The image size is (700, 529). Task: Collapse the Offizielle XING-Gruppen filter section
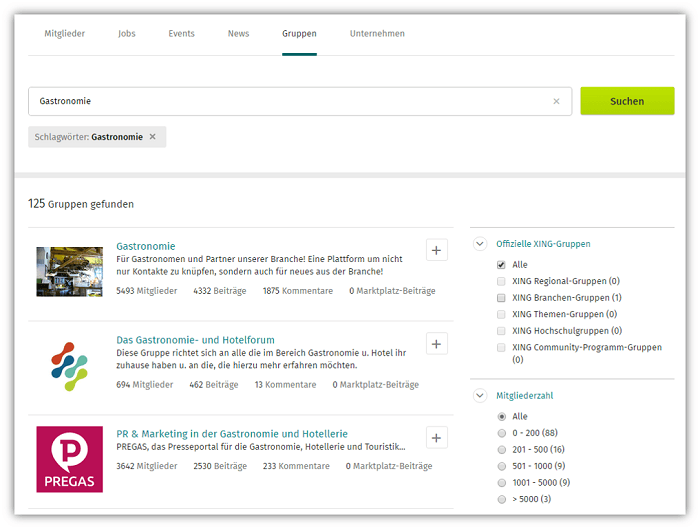pyautogui.click(x=480, y=243)
